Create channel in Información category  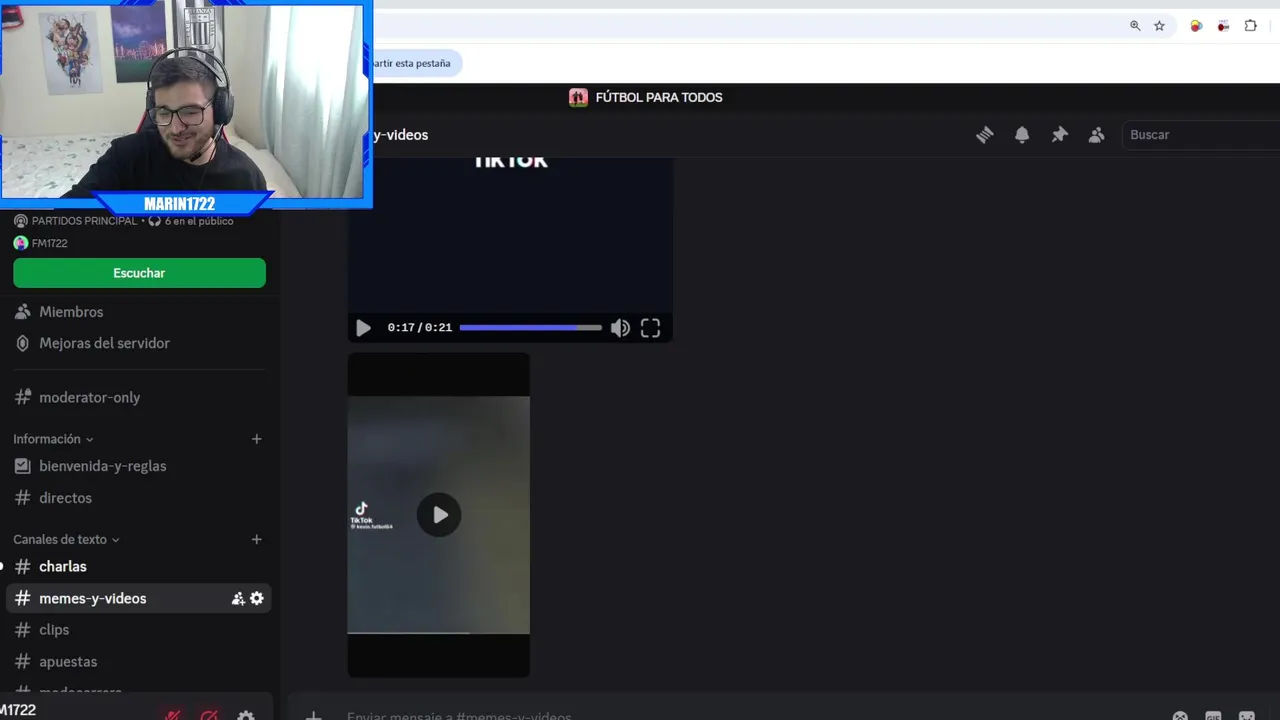coord(257,439)
